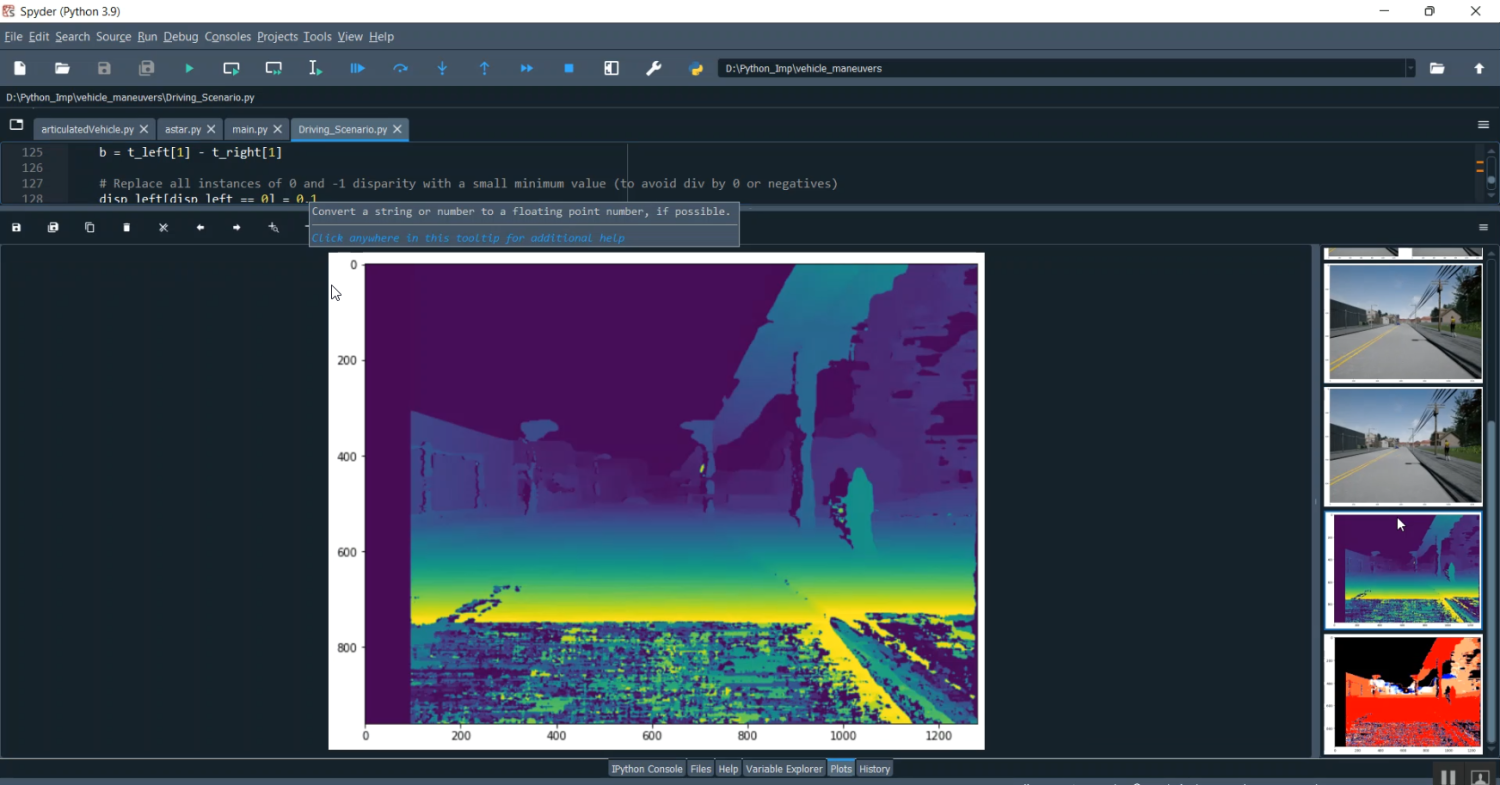
Task: Maximize the current pane icon
Action: pos(611,68)
